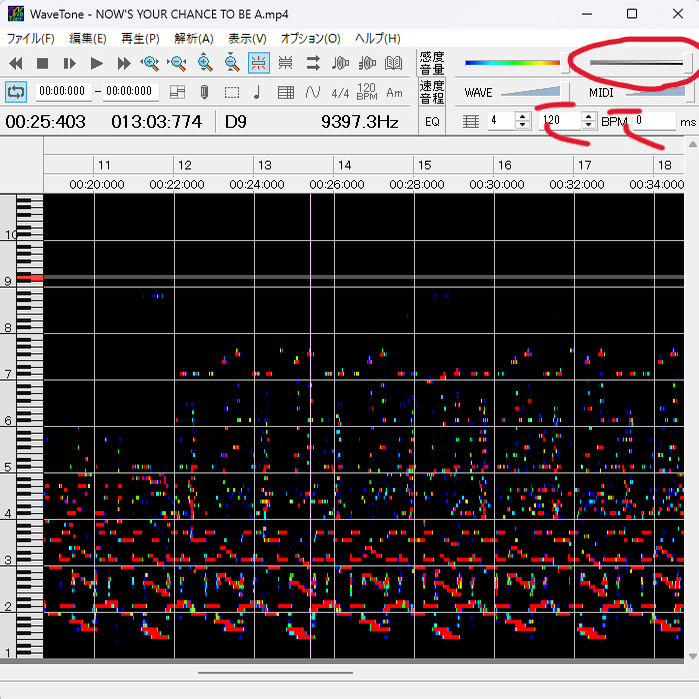Toggle loop playback button

[x=16, y=92]
